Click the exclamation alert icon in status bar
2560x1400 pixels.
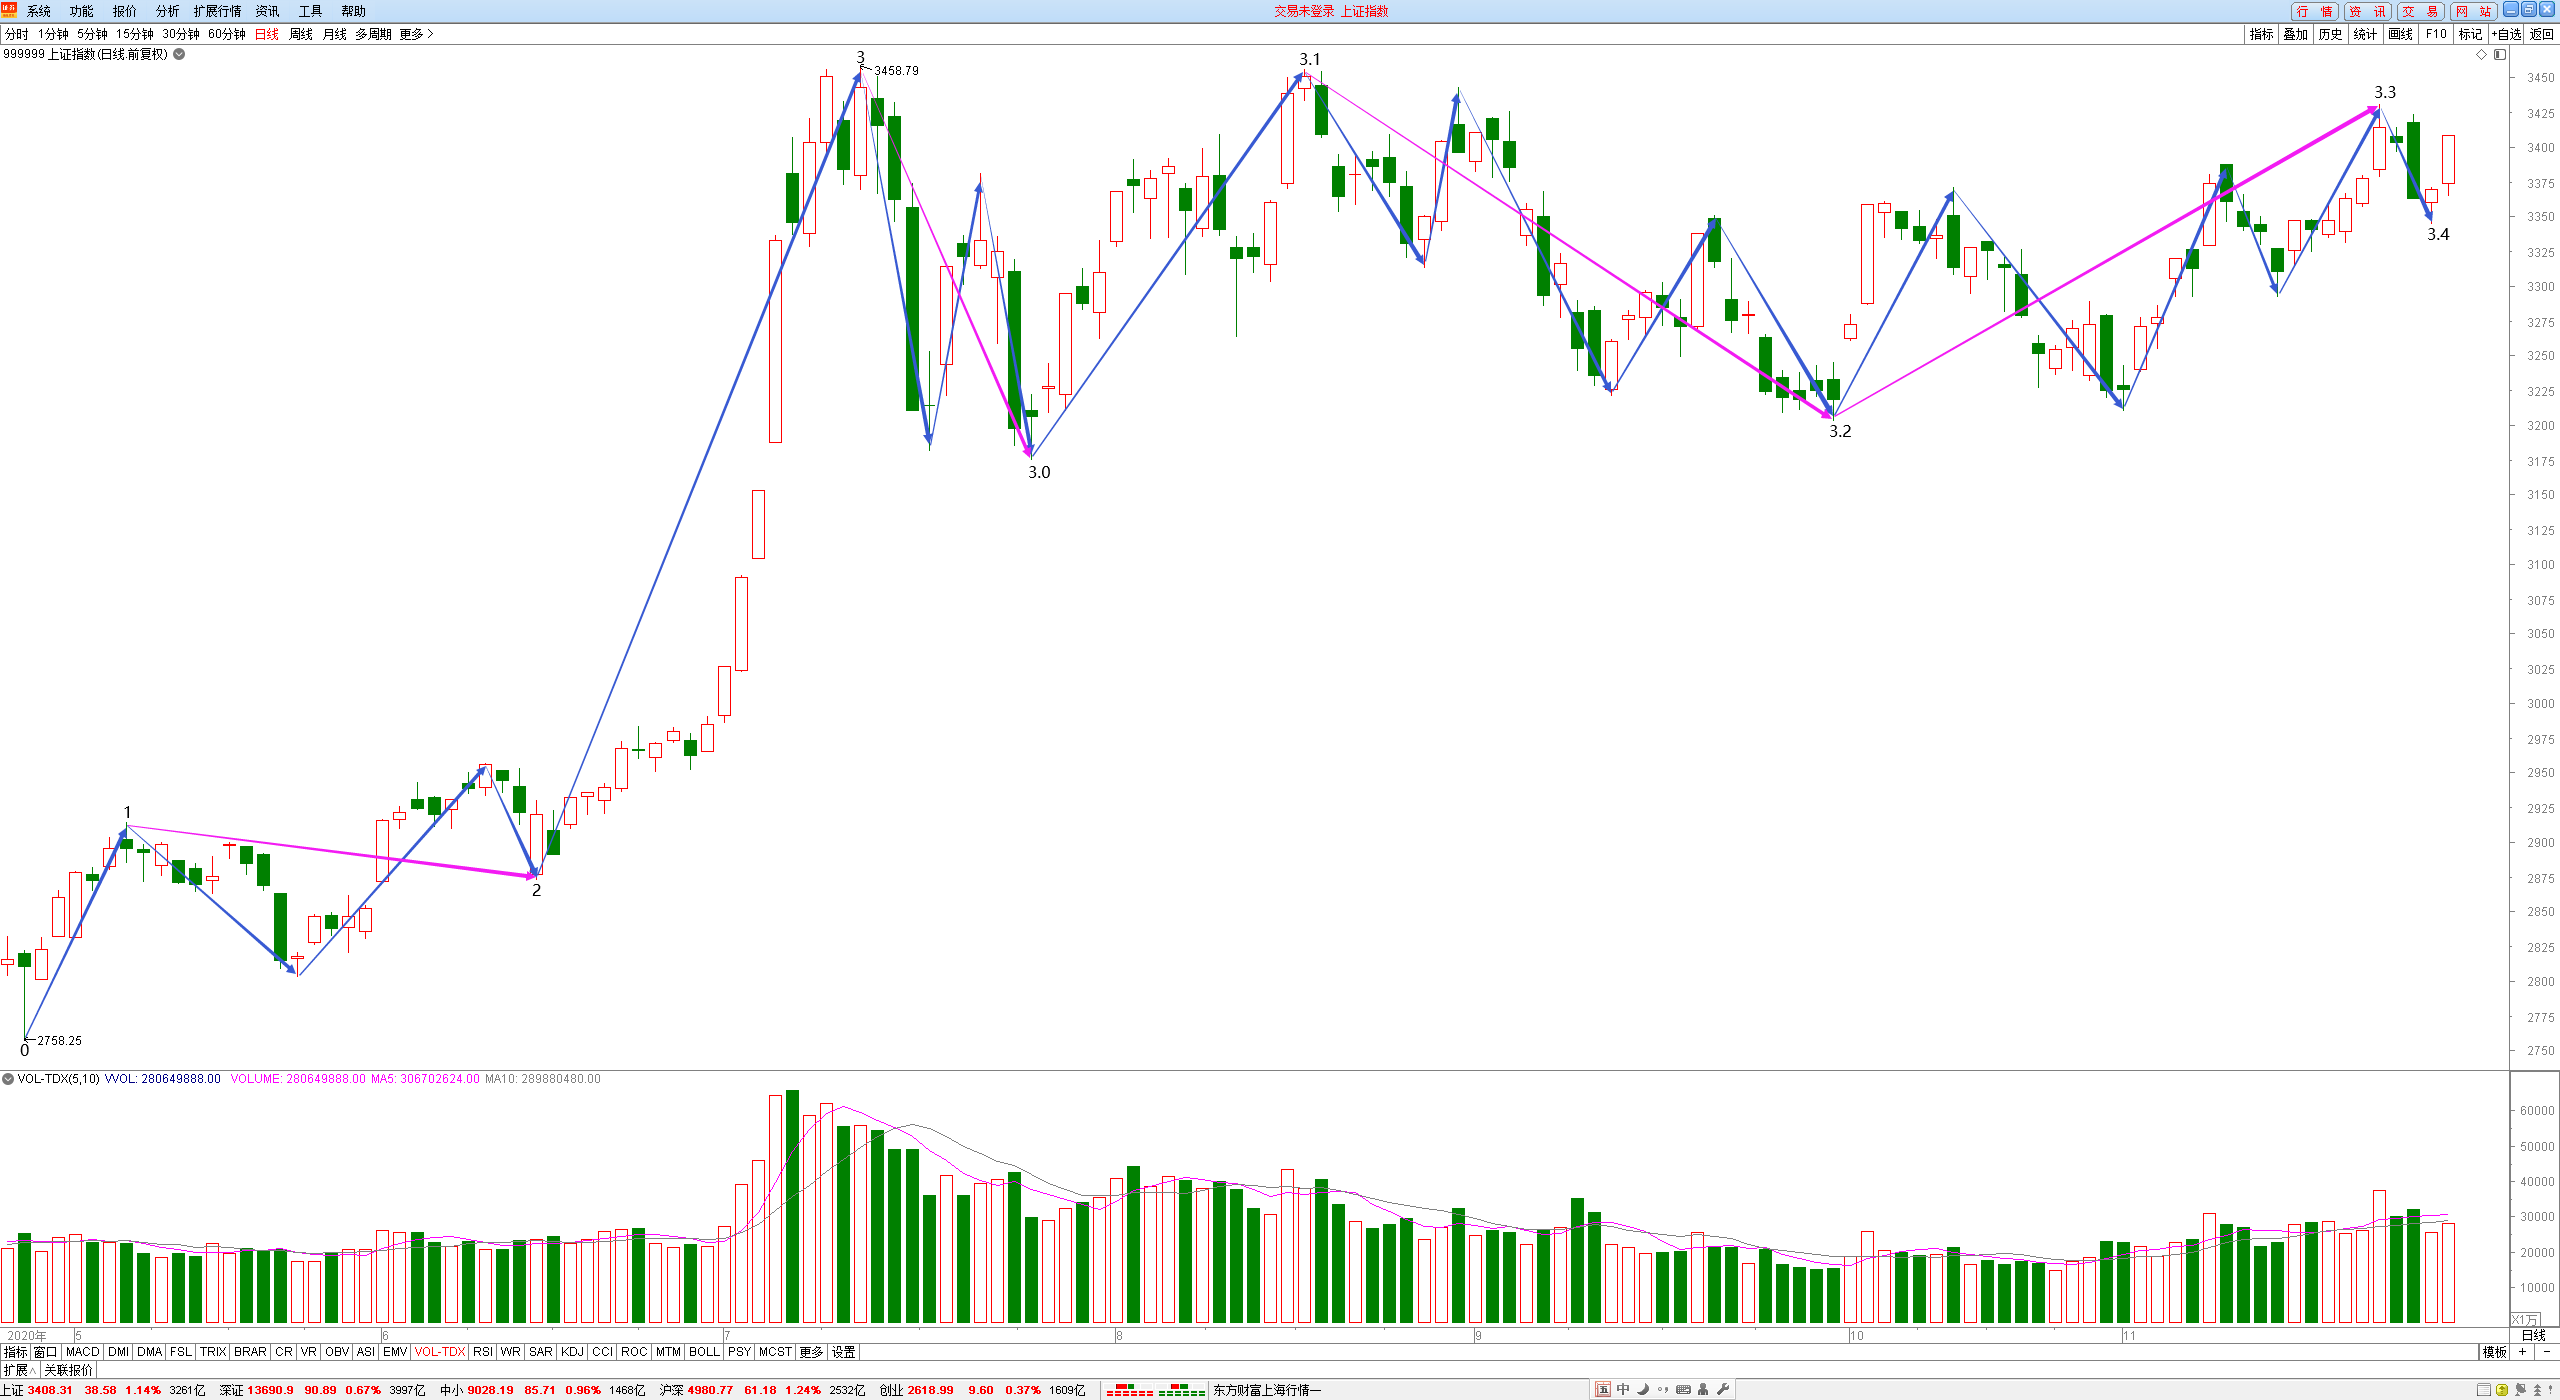pyautogui.click(x=2551, y=1390)
